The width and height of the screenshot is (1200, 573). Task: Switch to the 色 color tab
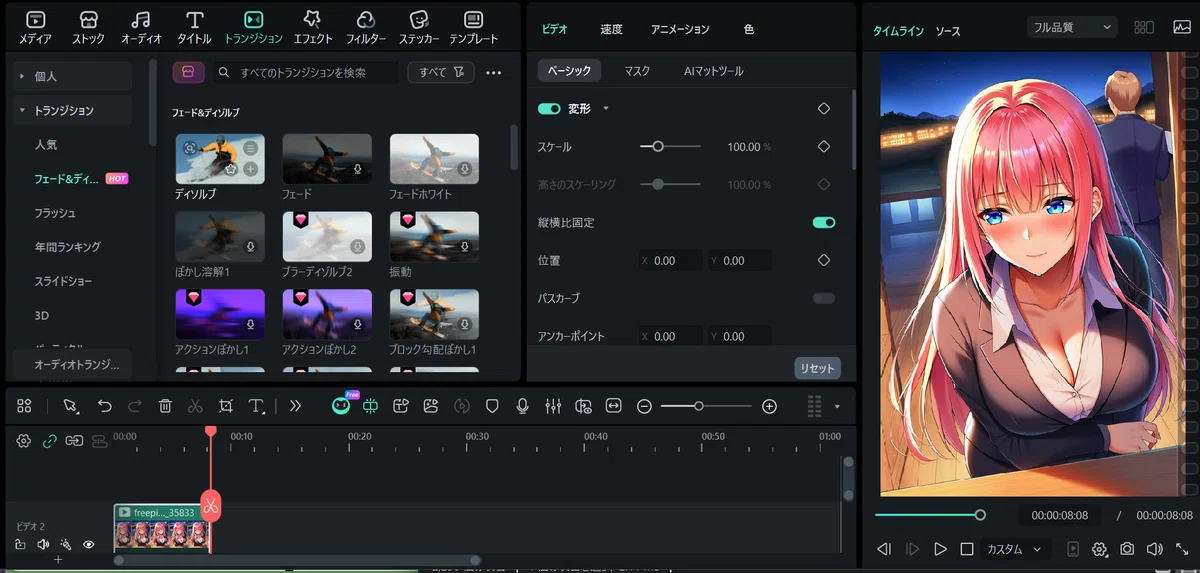749,29
